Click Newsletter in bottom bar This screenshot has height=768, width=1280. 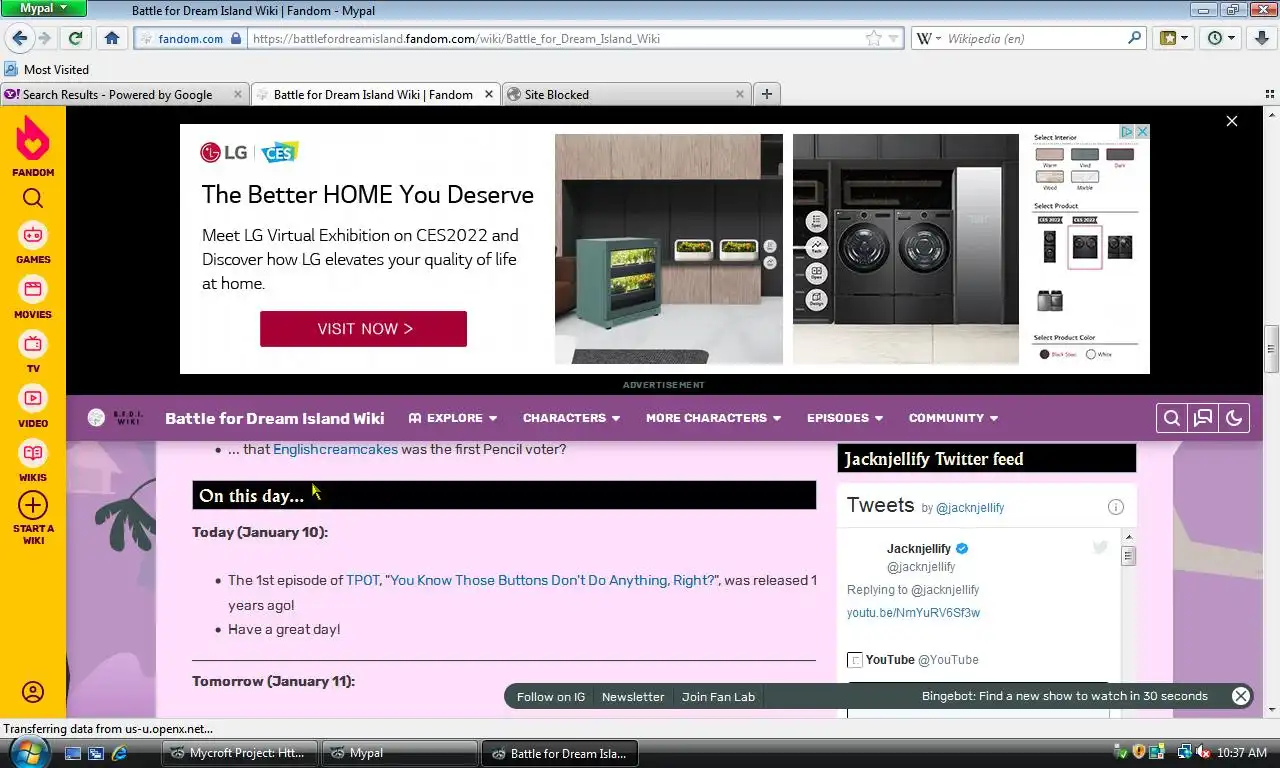coord(633,697)
